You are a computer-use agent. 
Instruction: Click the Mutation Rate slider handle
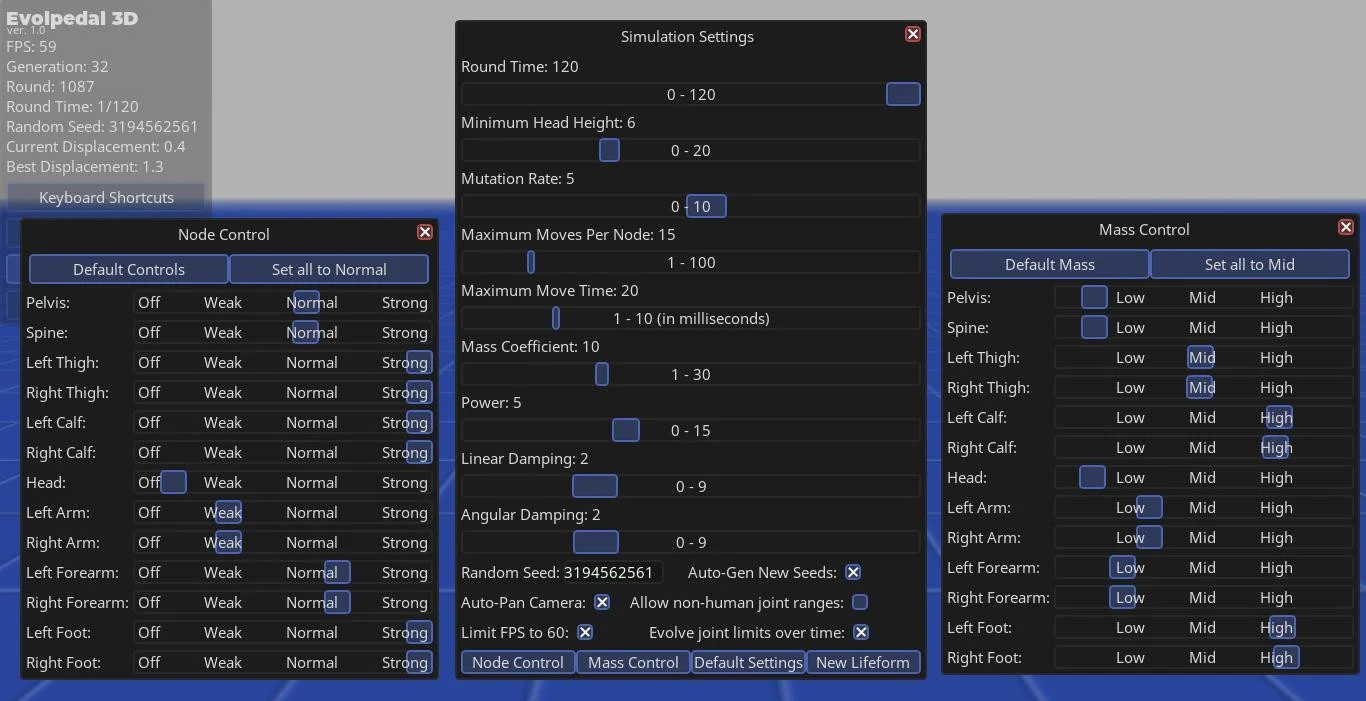pyautogui.click(x=706, y=206)
